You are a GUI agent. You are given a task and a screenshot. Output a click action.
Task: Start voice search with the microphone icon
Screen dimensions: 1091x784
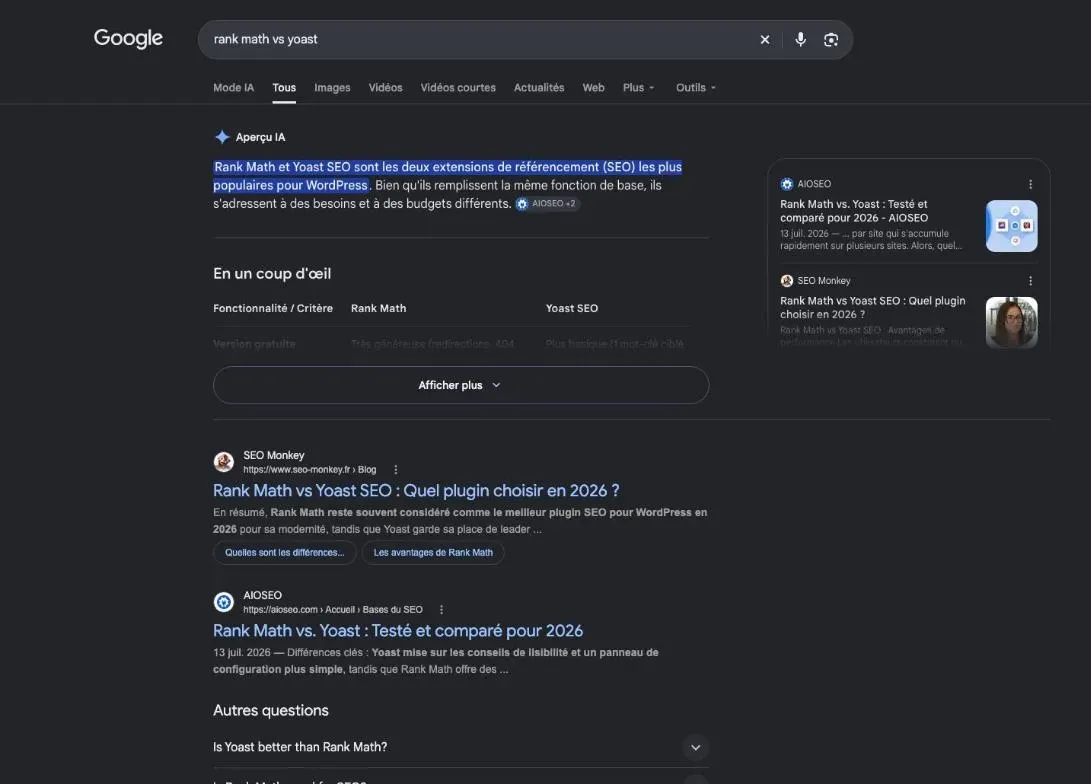click(800, 40)
